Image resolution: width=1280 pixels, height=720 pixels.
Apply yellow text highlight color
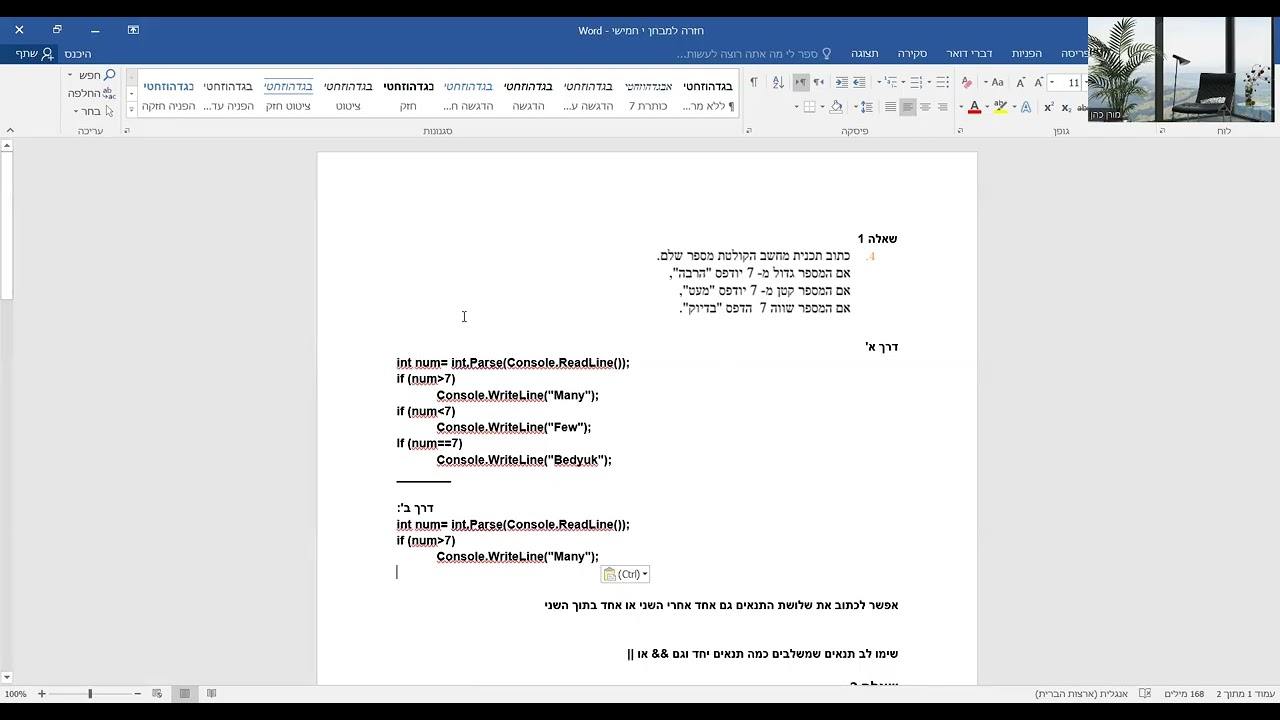tap(1000, 107)
